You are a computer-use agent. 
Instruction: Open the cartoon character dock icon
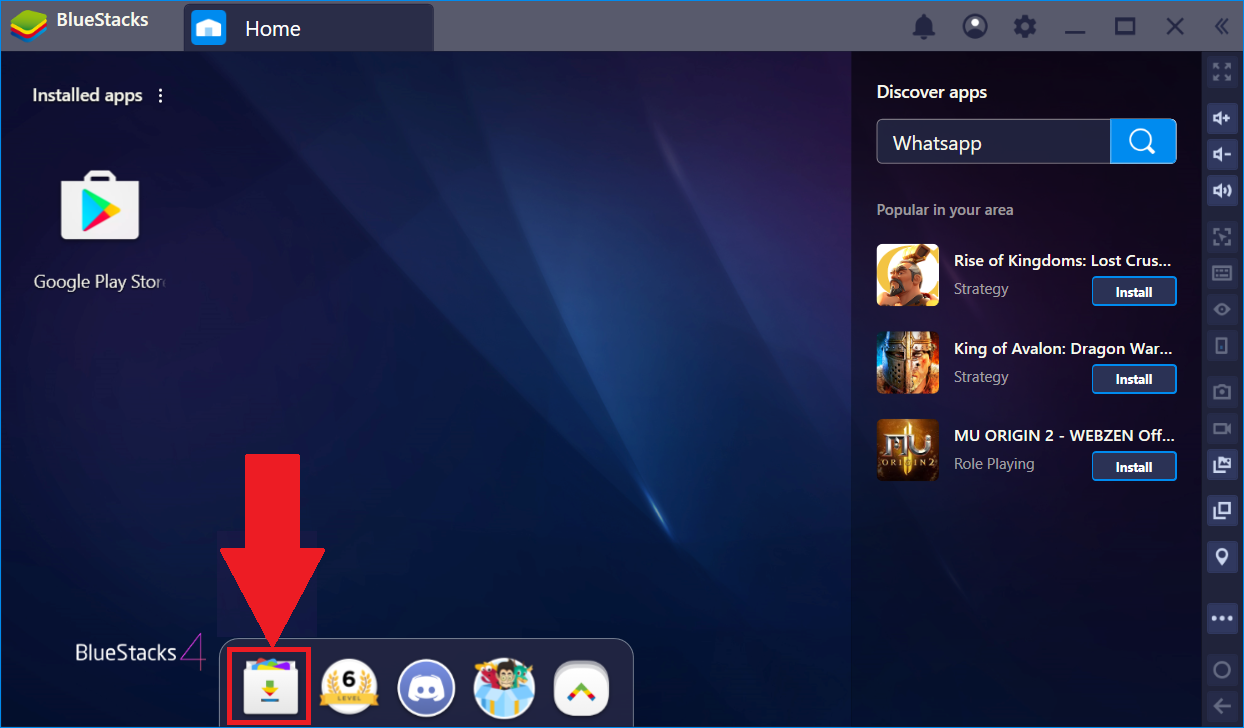click(504, 688)
